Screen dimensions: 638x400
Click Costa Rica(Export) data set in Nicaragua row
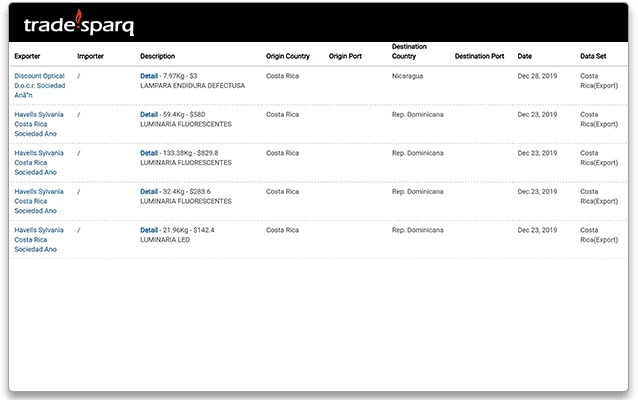pos(599,81)
